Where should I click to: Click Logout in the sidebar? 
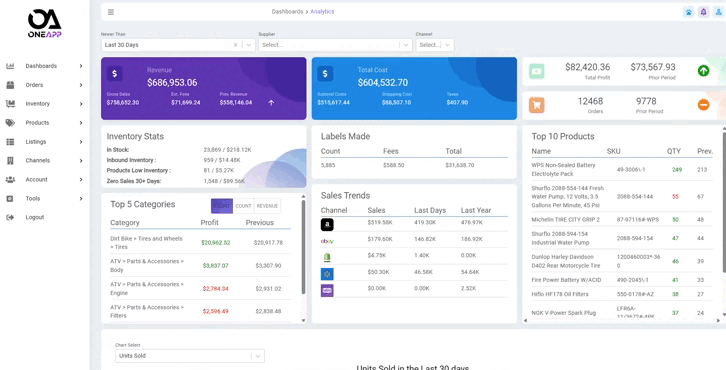[35, 217]
